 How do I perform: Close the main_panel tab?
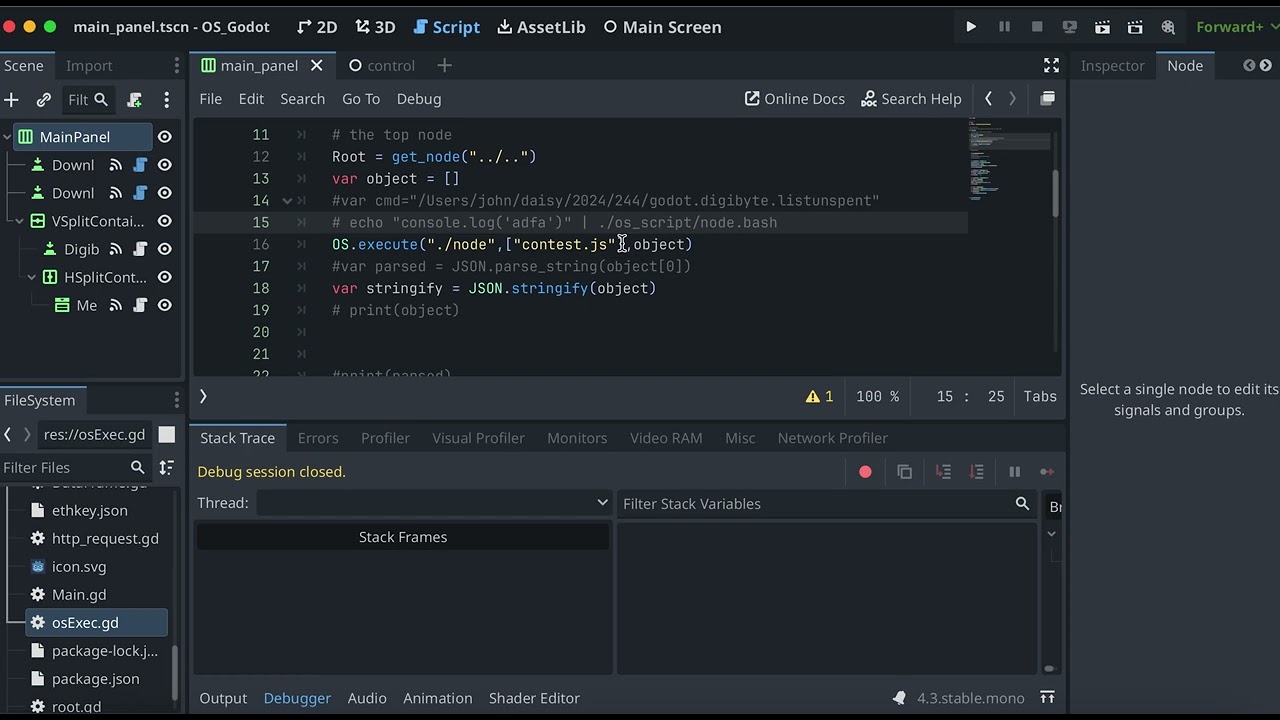pyautogui.click(x=316, y=65)
